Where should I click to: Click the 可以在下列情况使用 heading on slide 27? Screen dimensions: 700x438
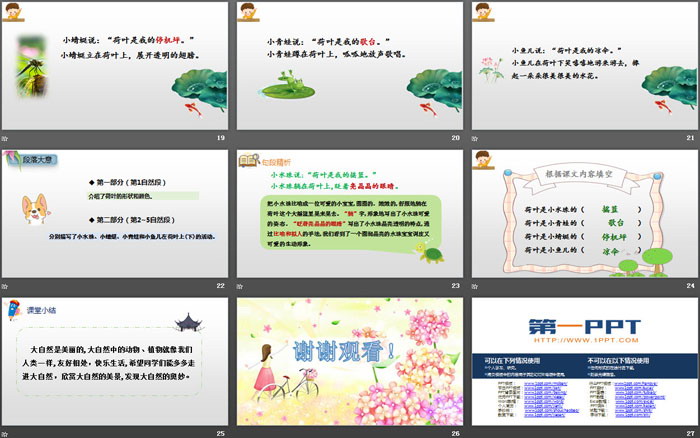click(x=512, y=360)
